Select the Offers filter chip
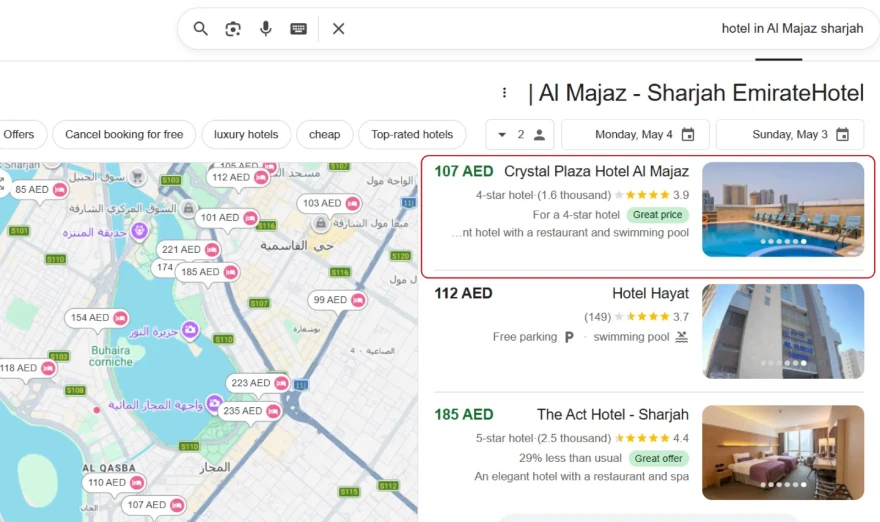Screen dimensions: 880x522 tap(19, 135)
